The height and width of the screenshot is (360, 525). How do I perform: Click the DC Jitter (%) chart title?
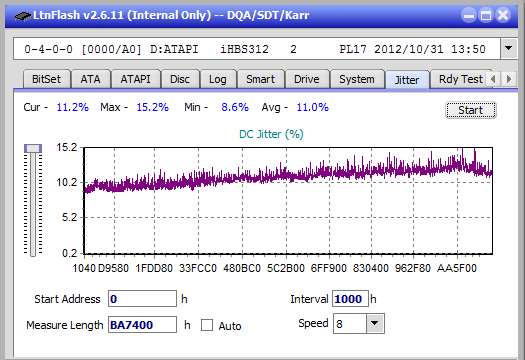tap(271, 134)
